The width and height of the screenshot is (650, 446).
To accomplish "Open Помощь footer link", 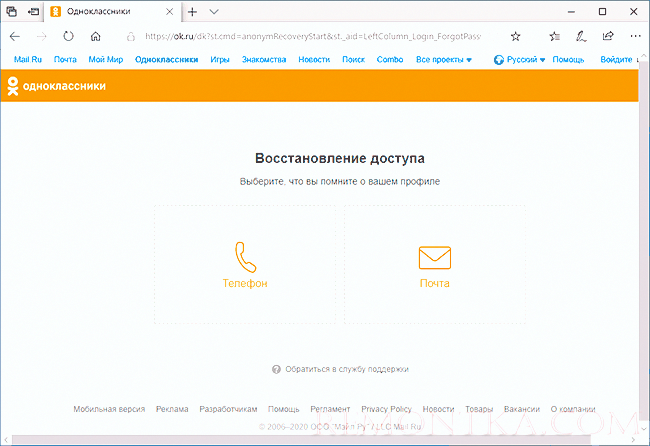I will tap(284, 409).
